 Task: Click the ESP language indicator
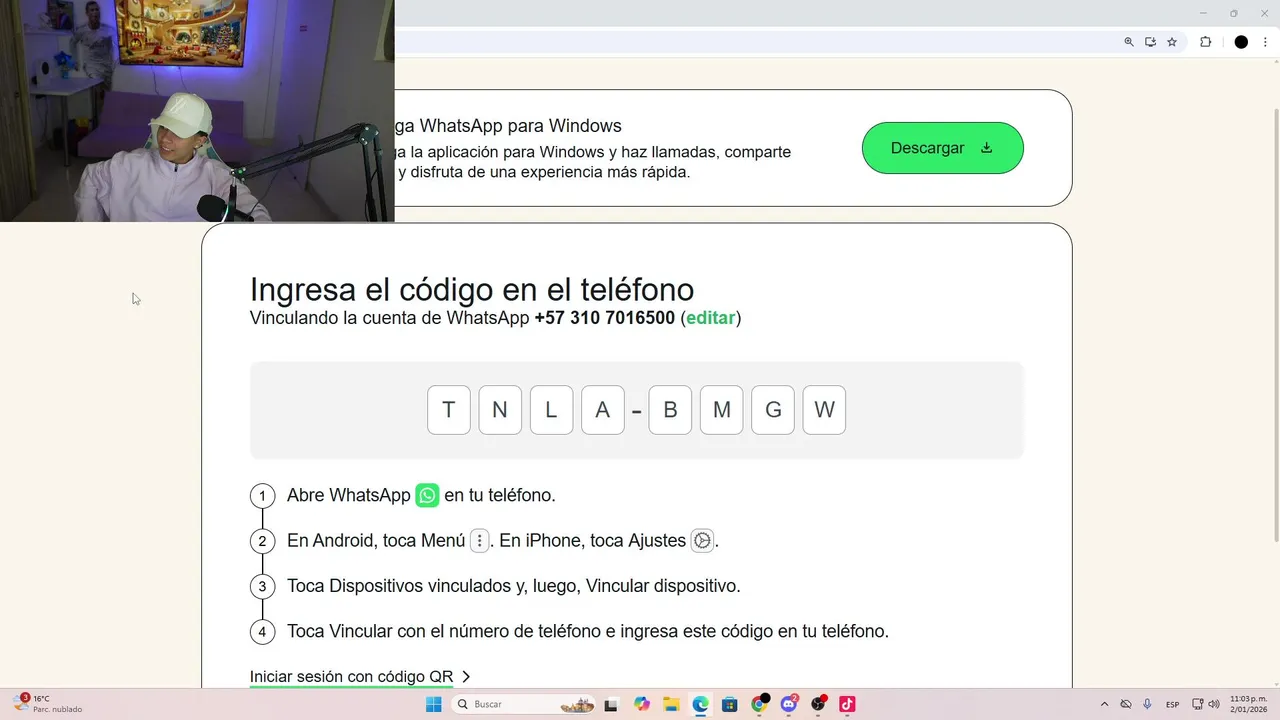coord(1173,704)
